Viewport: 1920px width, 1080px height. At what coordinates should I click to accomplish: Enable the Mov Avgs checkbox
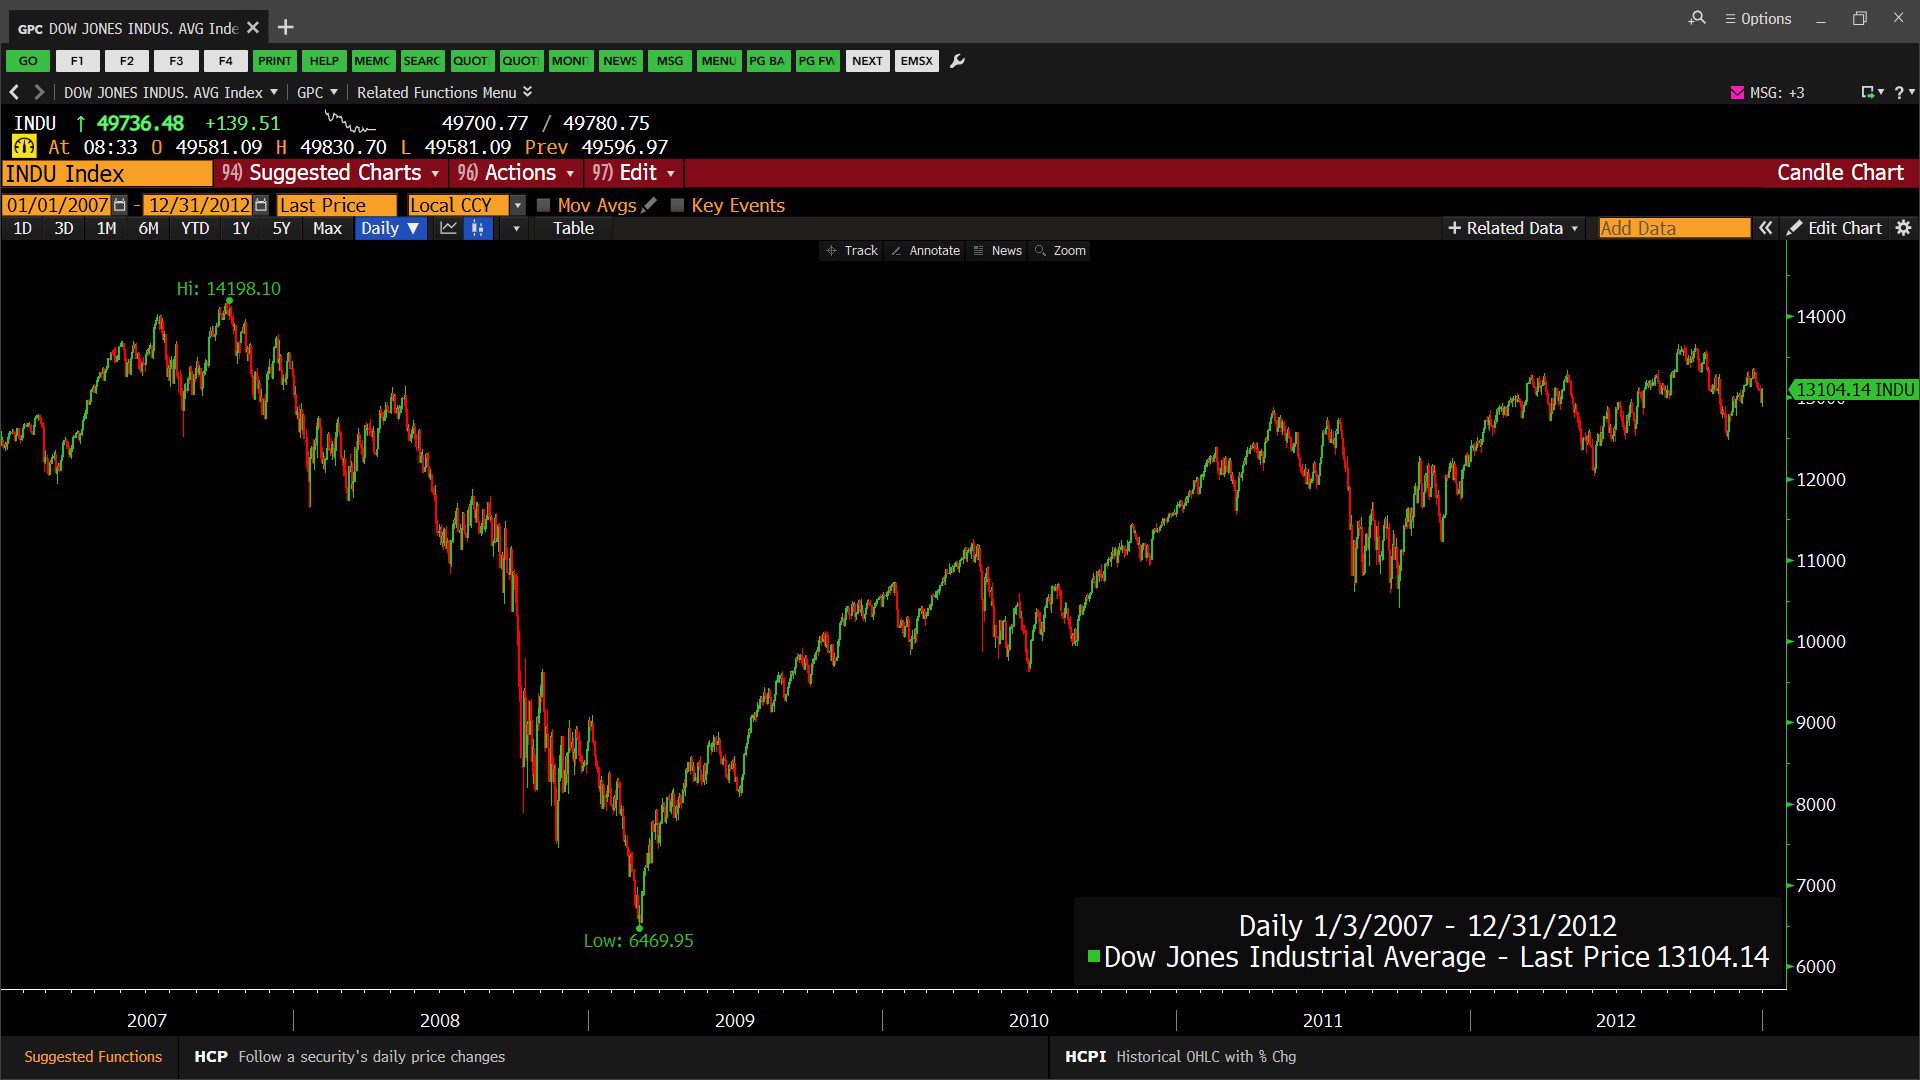coord(544,205)
